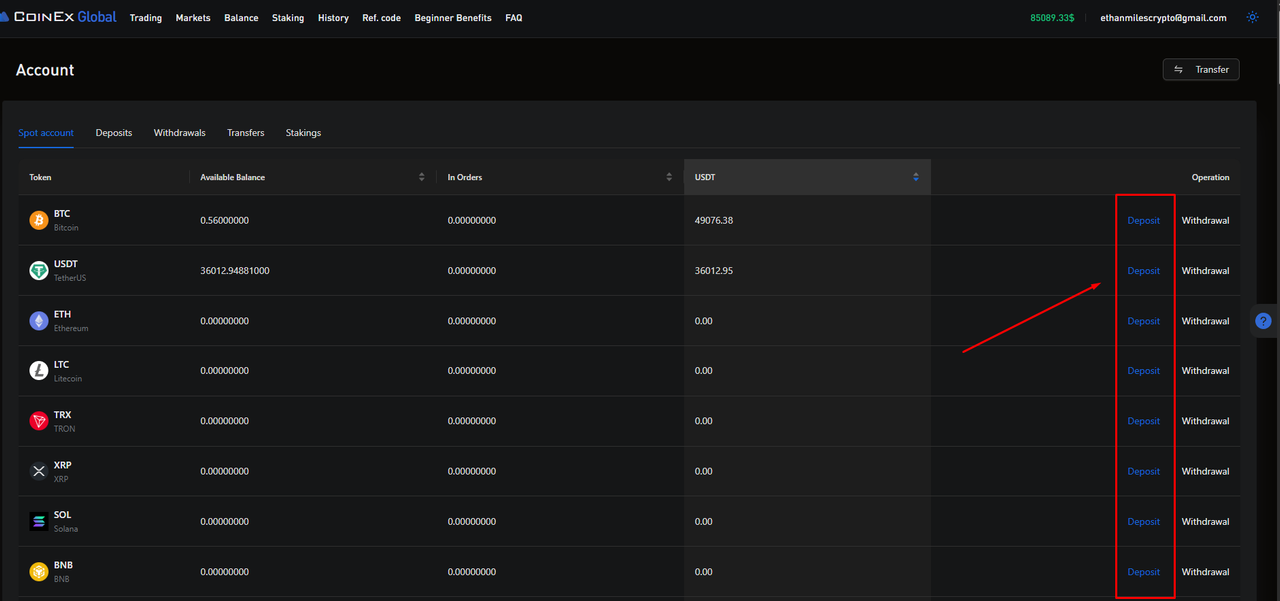
Task: Click the Transfer button
Action: (1201, 69)
